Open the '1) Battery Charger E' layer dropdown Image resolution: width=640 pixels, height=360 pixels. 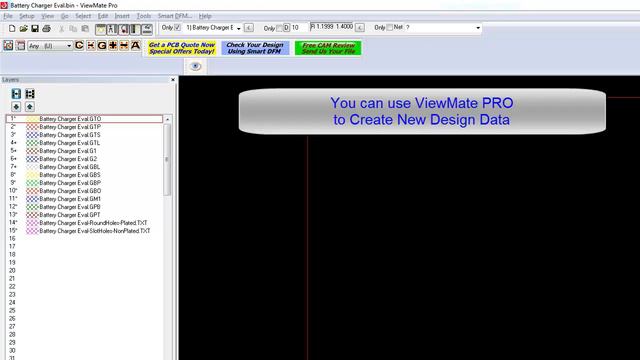(239, 28)
